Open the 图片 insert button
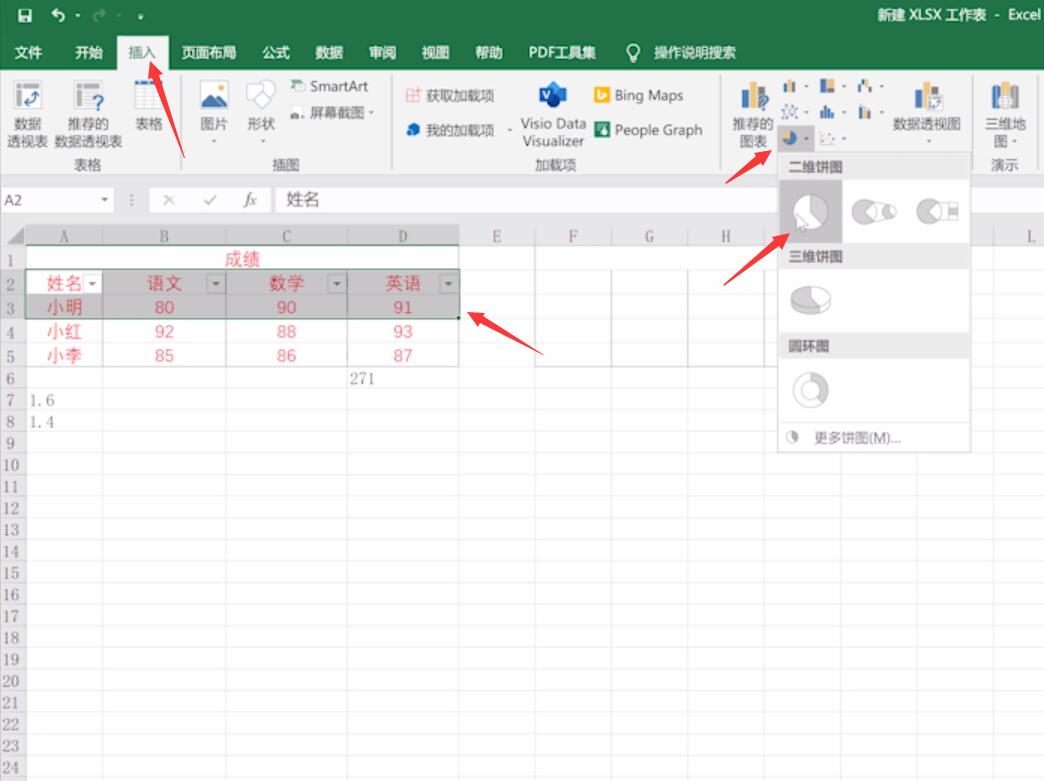 click(214, 112)
